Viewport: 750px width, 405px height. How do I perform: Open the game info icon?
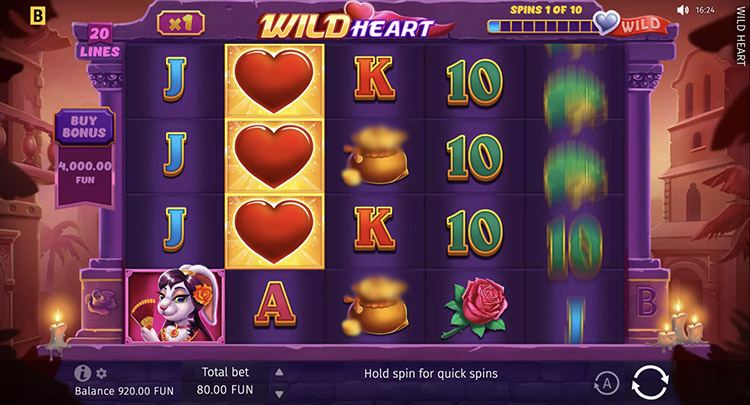[83, 373]
